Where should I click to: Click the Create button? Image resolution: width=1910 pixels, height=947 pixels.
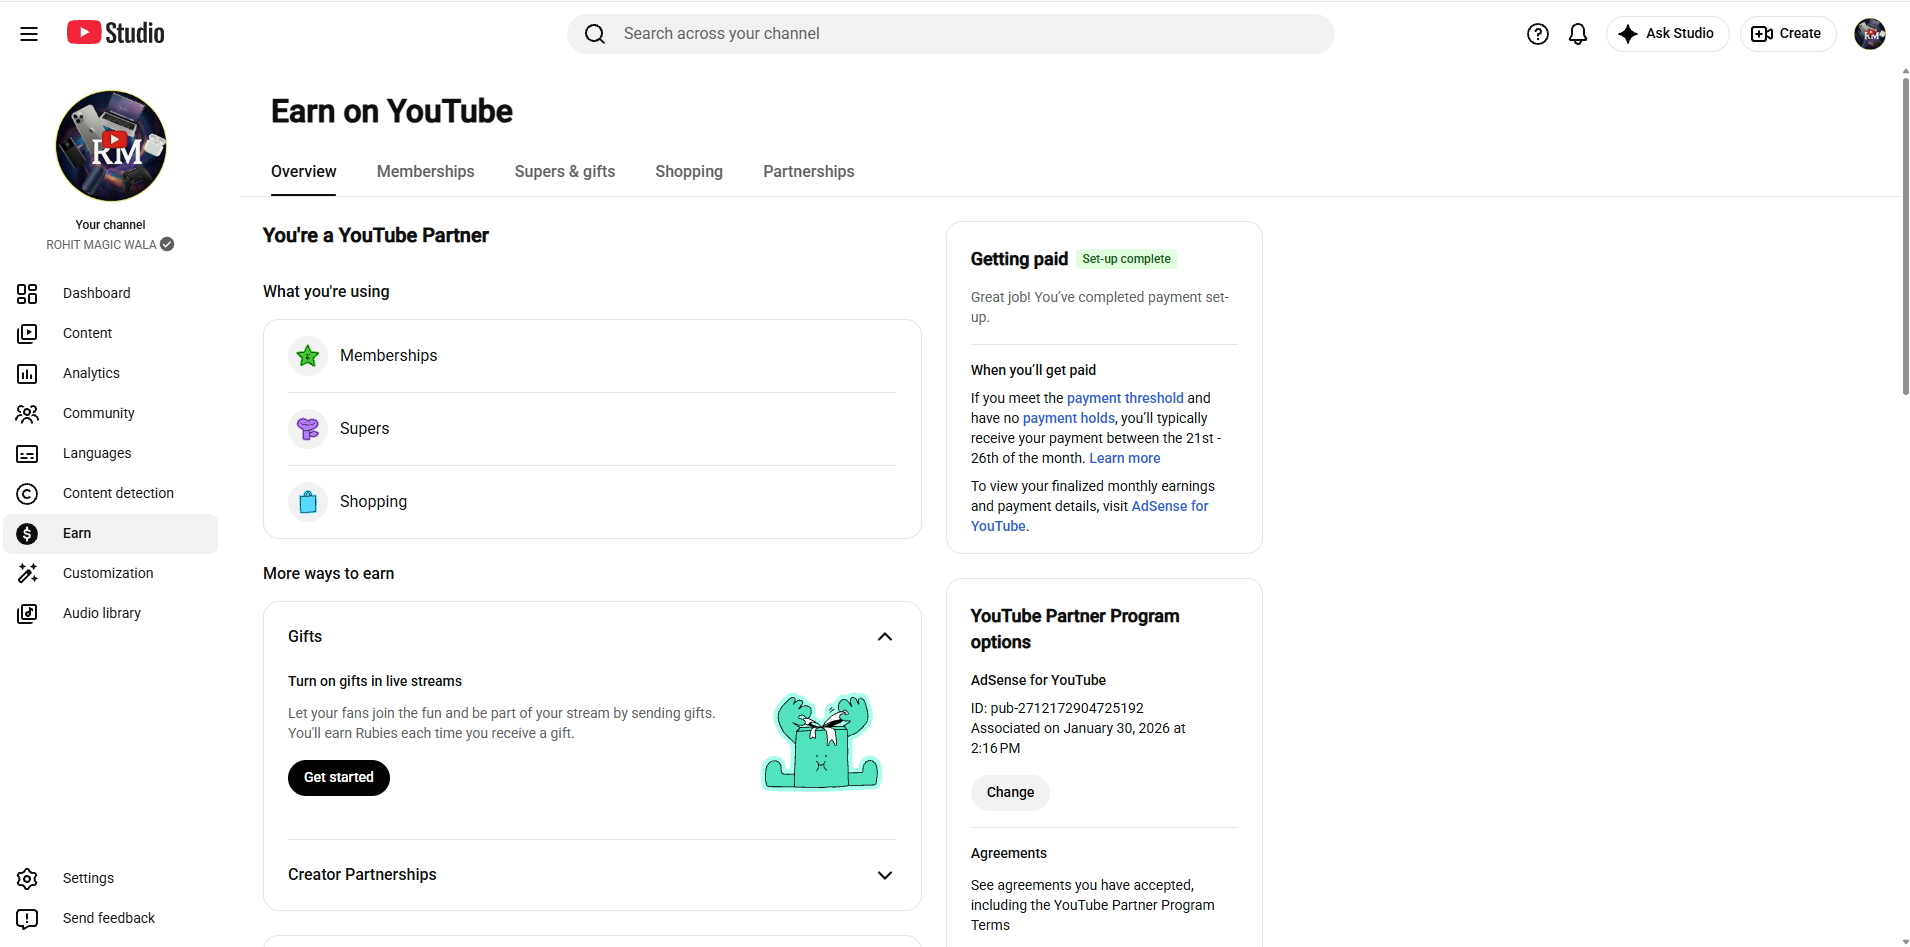(x=1788, y=34)
